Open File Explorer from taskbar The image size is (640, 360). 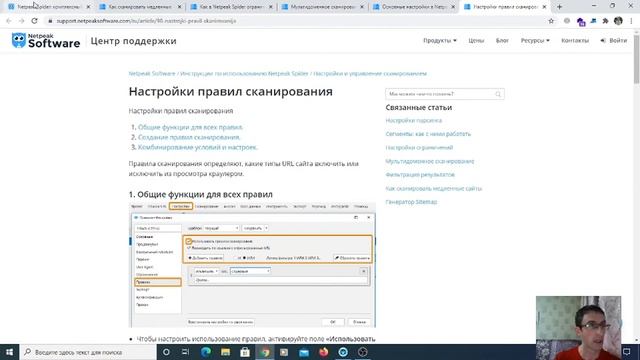tap(225, 352)
